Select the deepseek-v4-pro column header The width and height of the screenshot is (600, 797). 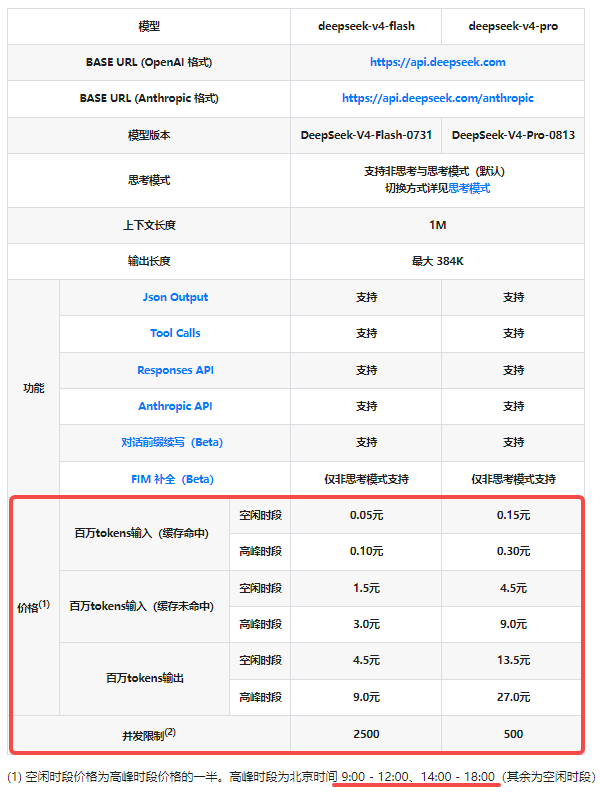(x=513, y=26)
